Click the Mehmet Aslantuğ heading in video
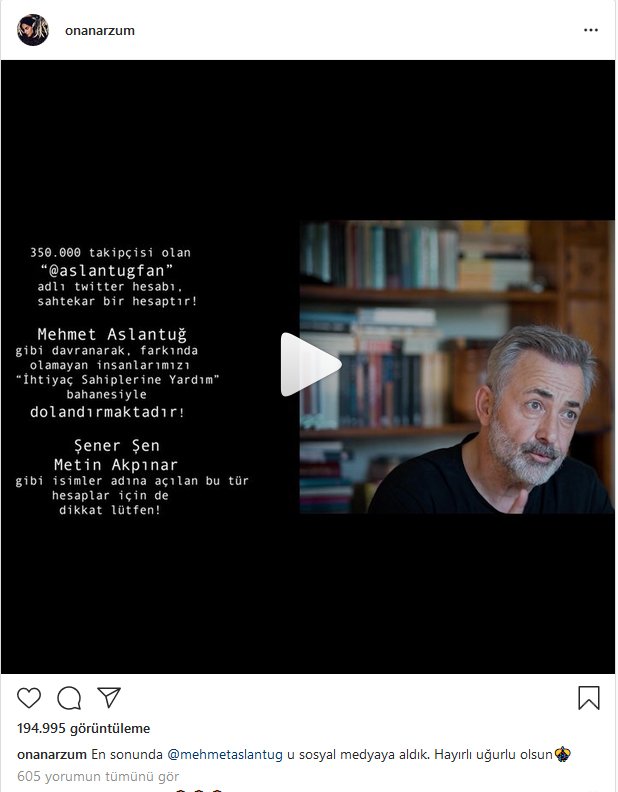 tap(112, 334)
